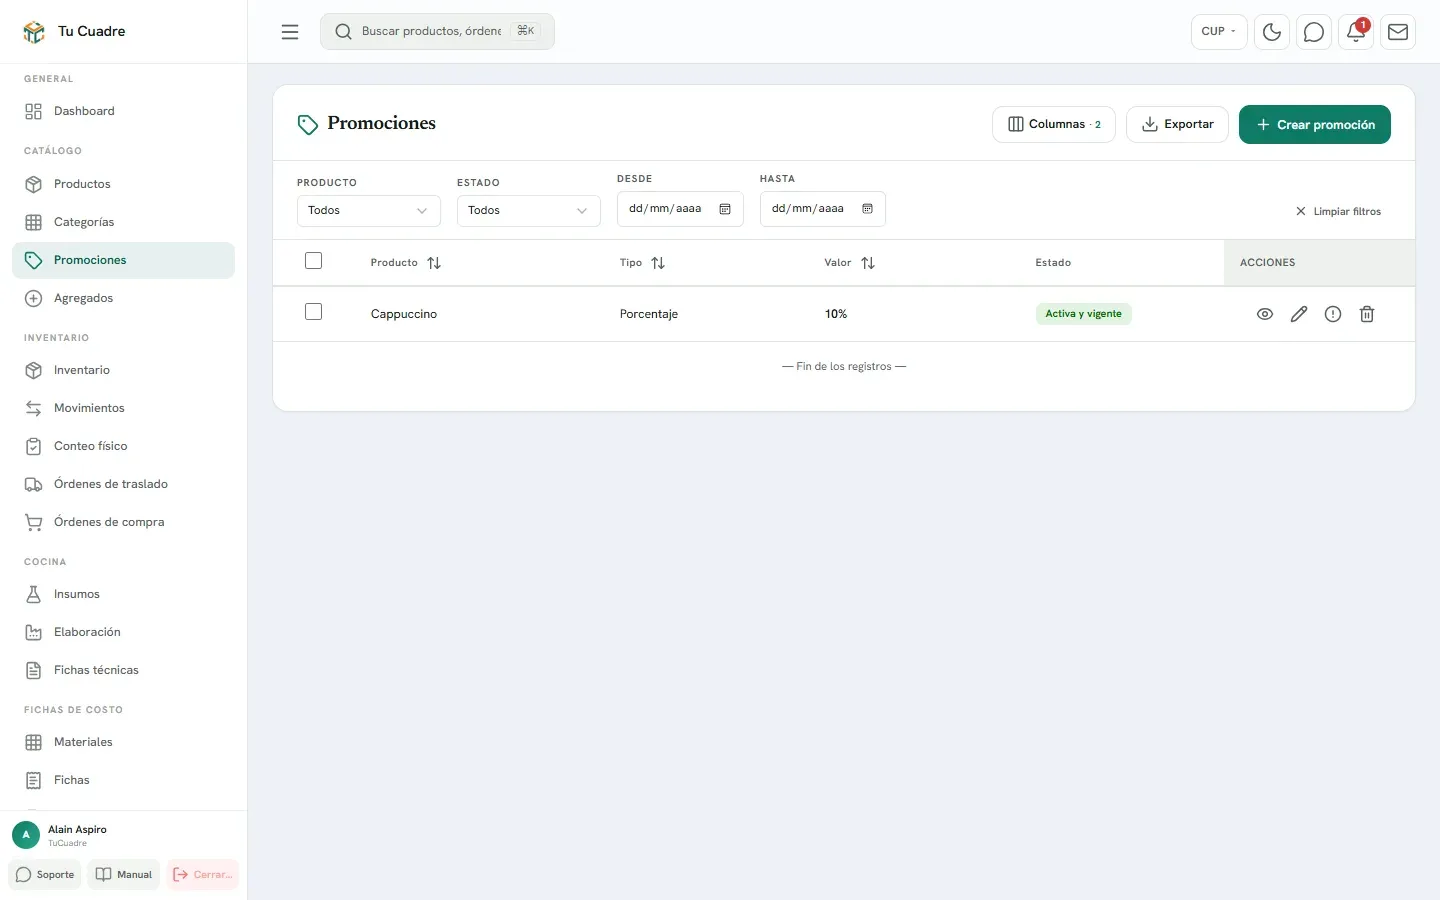Click the Alain Aspiro user avatar
The width and height of the screenshot is (1440, 900).
point(26,835)
